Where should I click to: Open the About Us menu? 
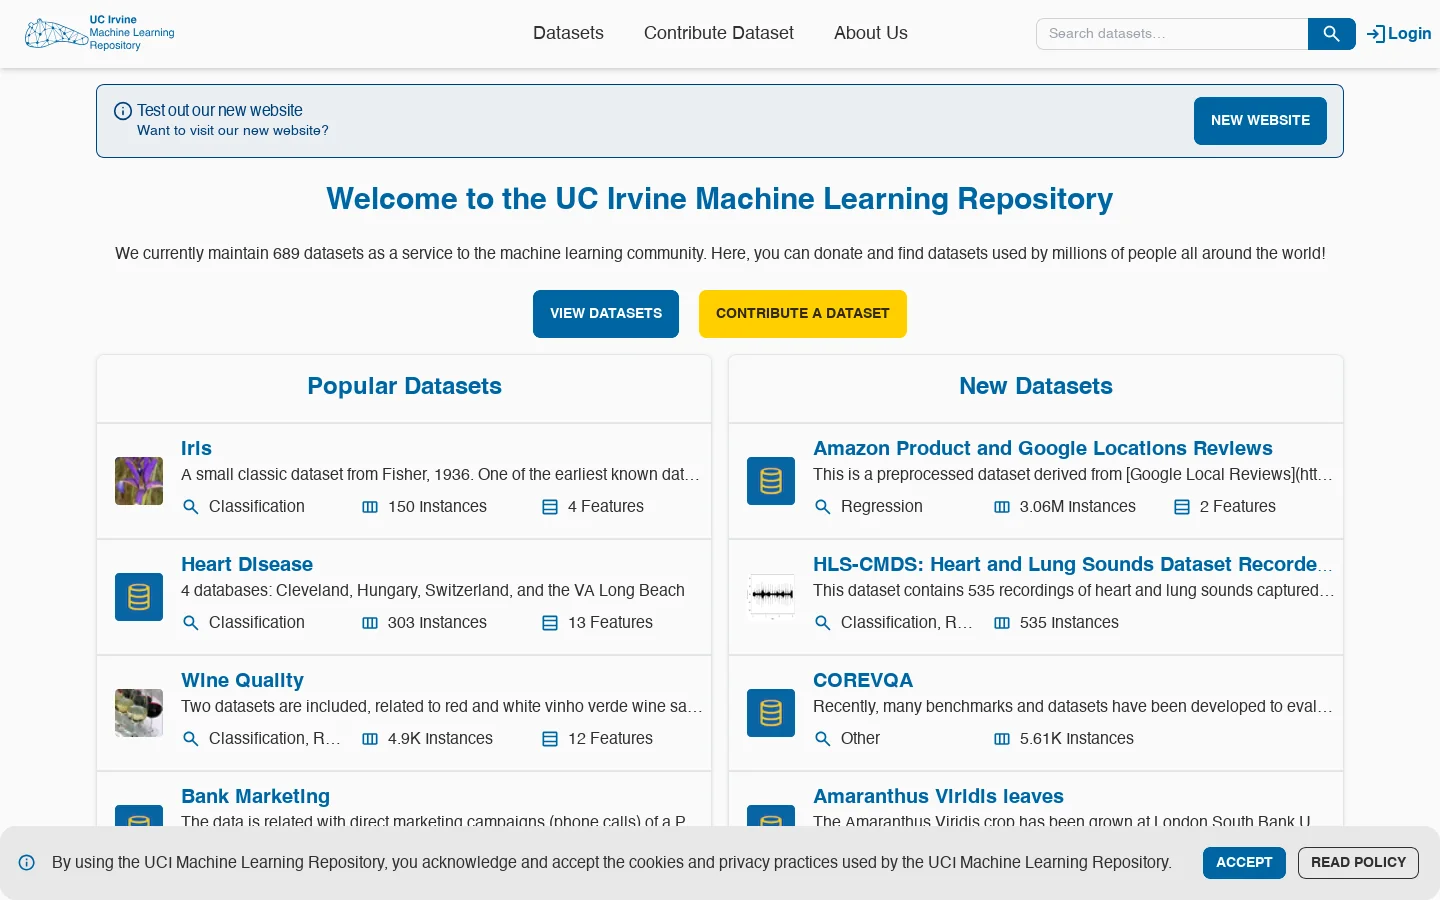pos(871,33)
